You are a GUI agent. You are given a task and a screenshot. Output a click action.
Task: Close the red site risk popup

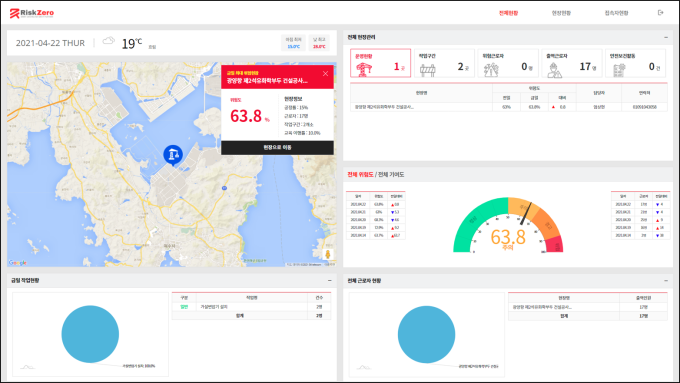[325, 74]
